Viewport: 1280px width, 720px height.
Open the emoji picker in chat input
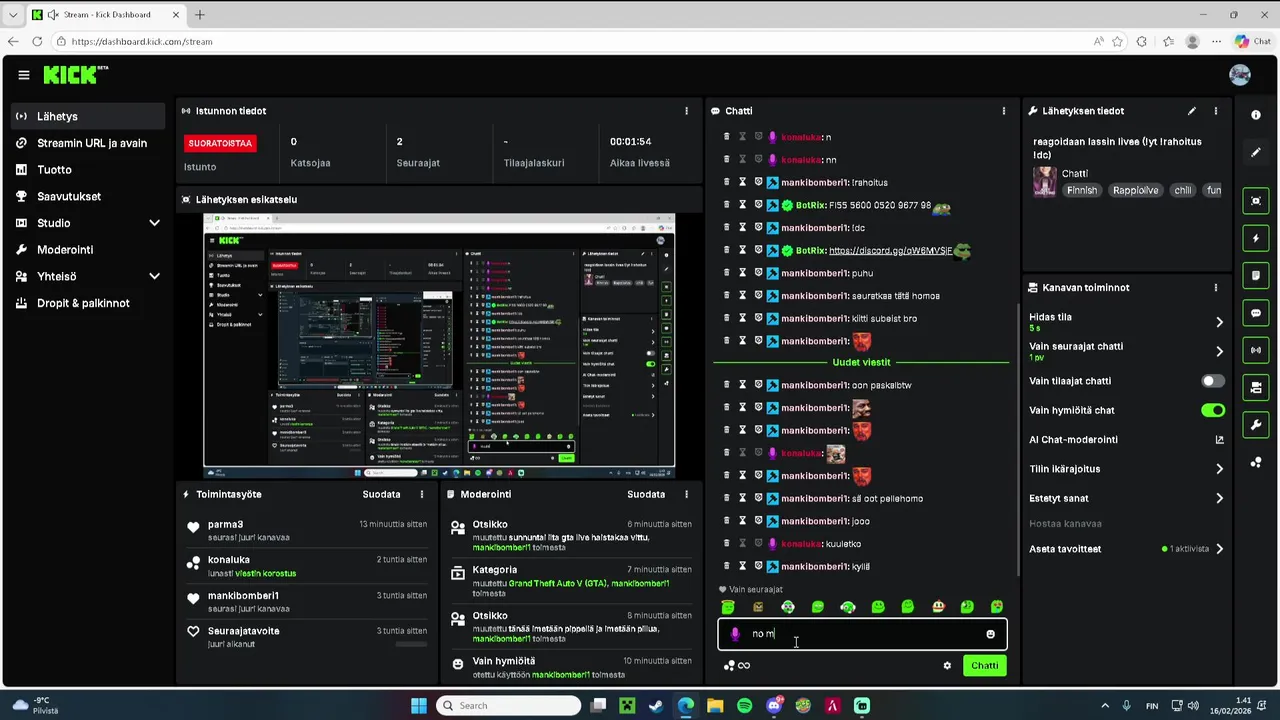[991, 634]
